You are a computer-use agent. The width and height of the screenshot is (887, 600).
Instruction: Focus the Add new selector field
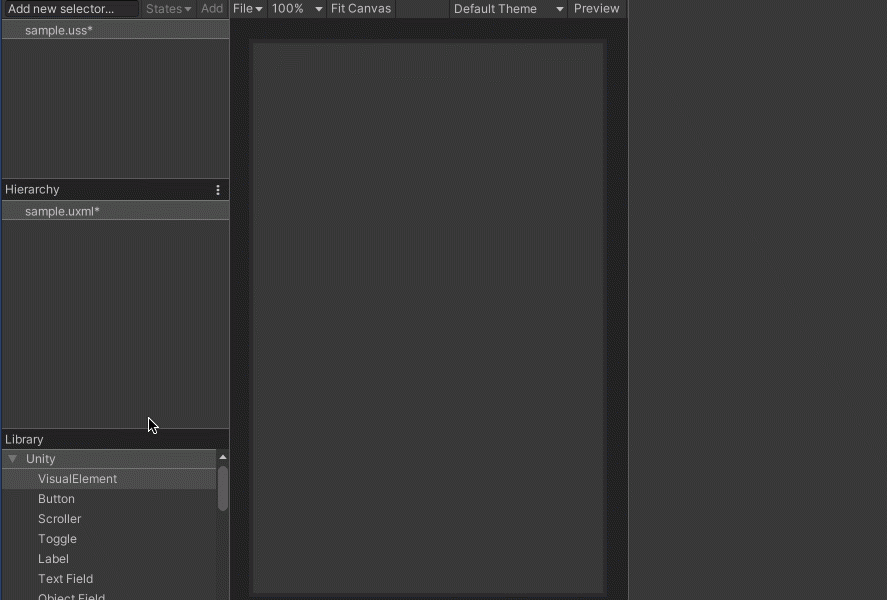[70, 9]
